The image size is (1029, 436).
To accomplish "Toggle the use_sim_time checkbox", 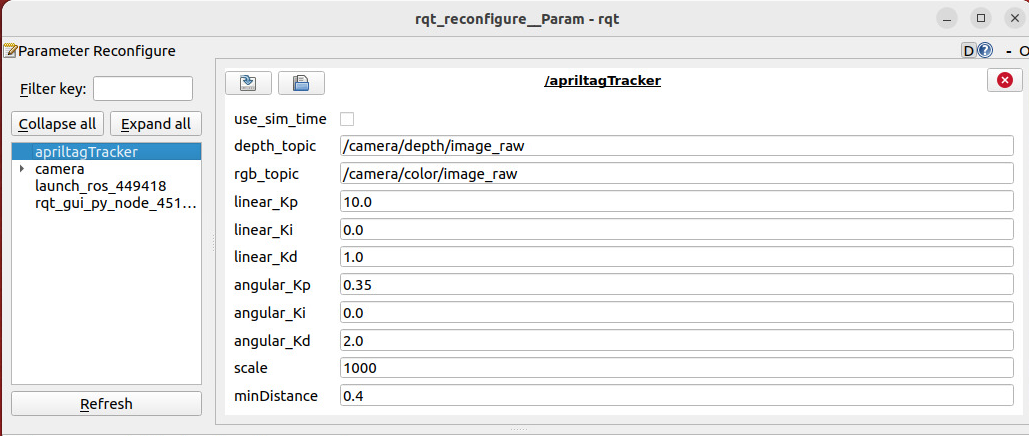I will [x=347, y=119].
